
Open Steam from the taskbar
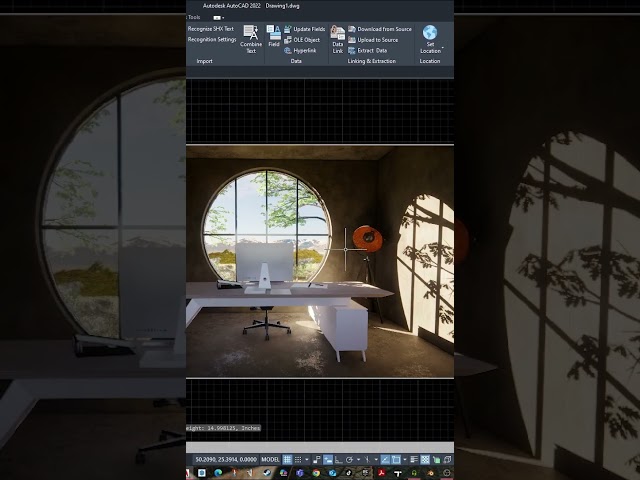[x=267, y=473]
